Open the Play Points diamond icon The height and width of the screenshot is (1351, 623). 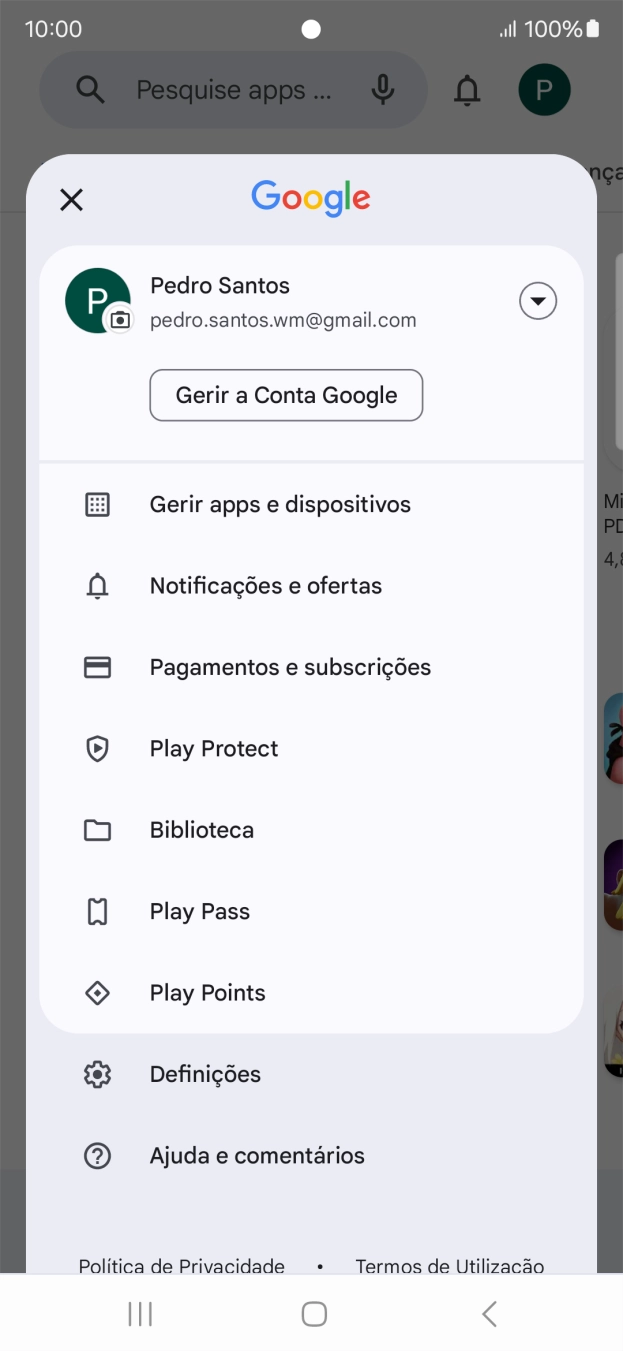tap(97, 992)
